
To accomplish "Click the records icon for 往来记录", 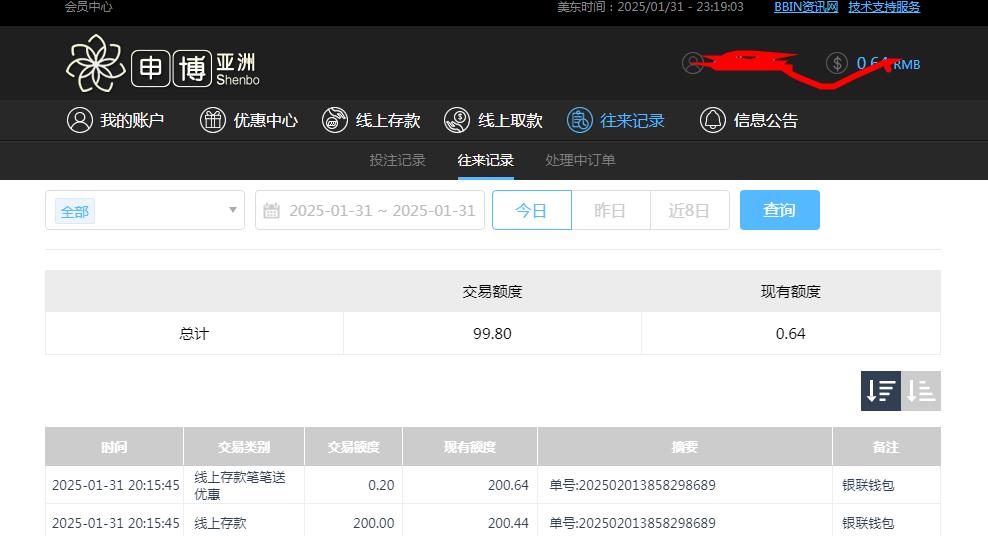I will coord(580,120).
